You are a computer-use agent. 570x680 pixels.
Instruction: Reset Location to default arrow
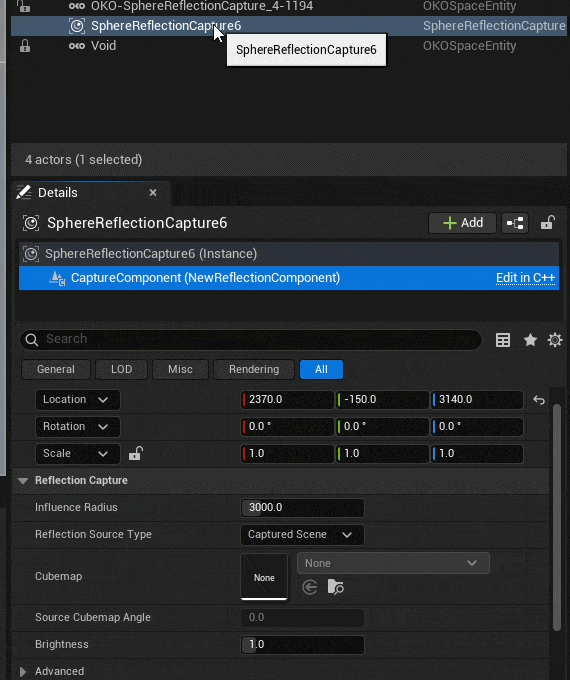(x=539, y=400)
